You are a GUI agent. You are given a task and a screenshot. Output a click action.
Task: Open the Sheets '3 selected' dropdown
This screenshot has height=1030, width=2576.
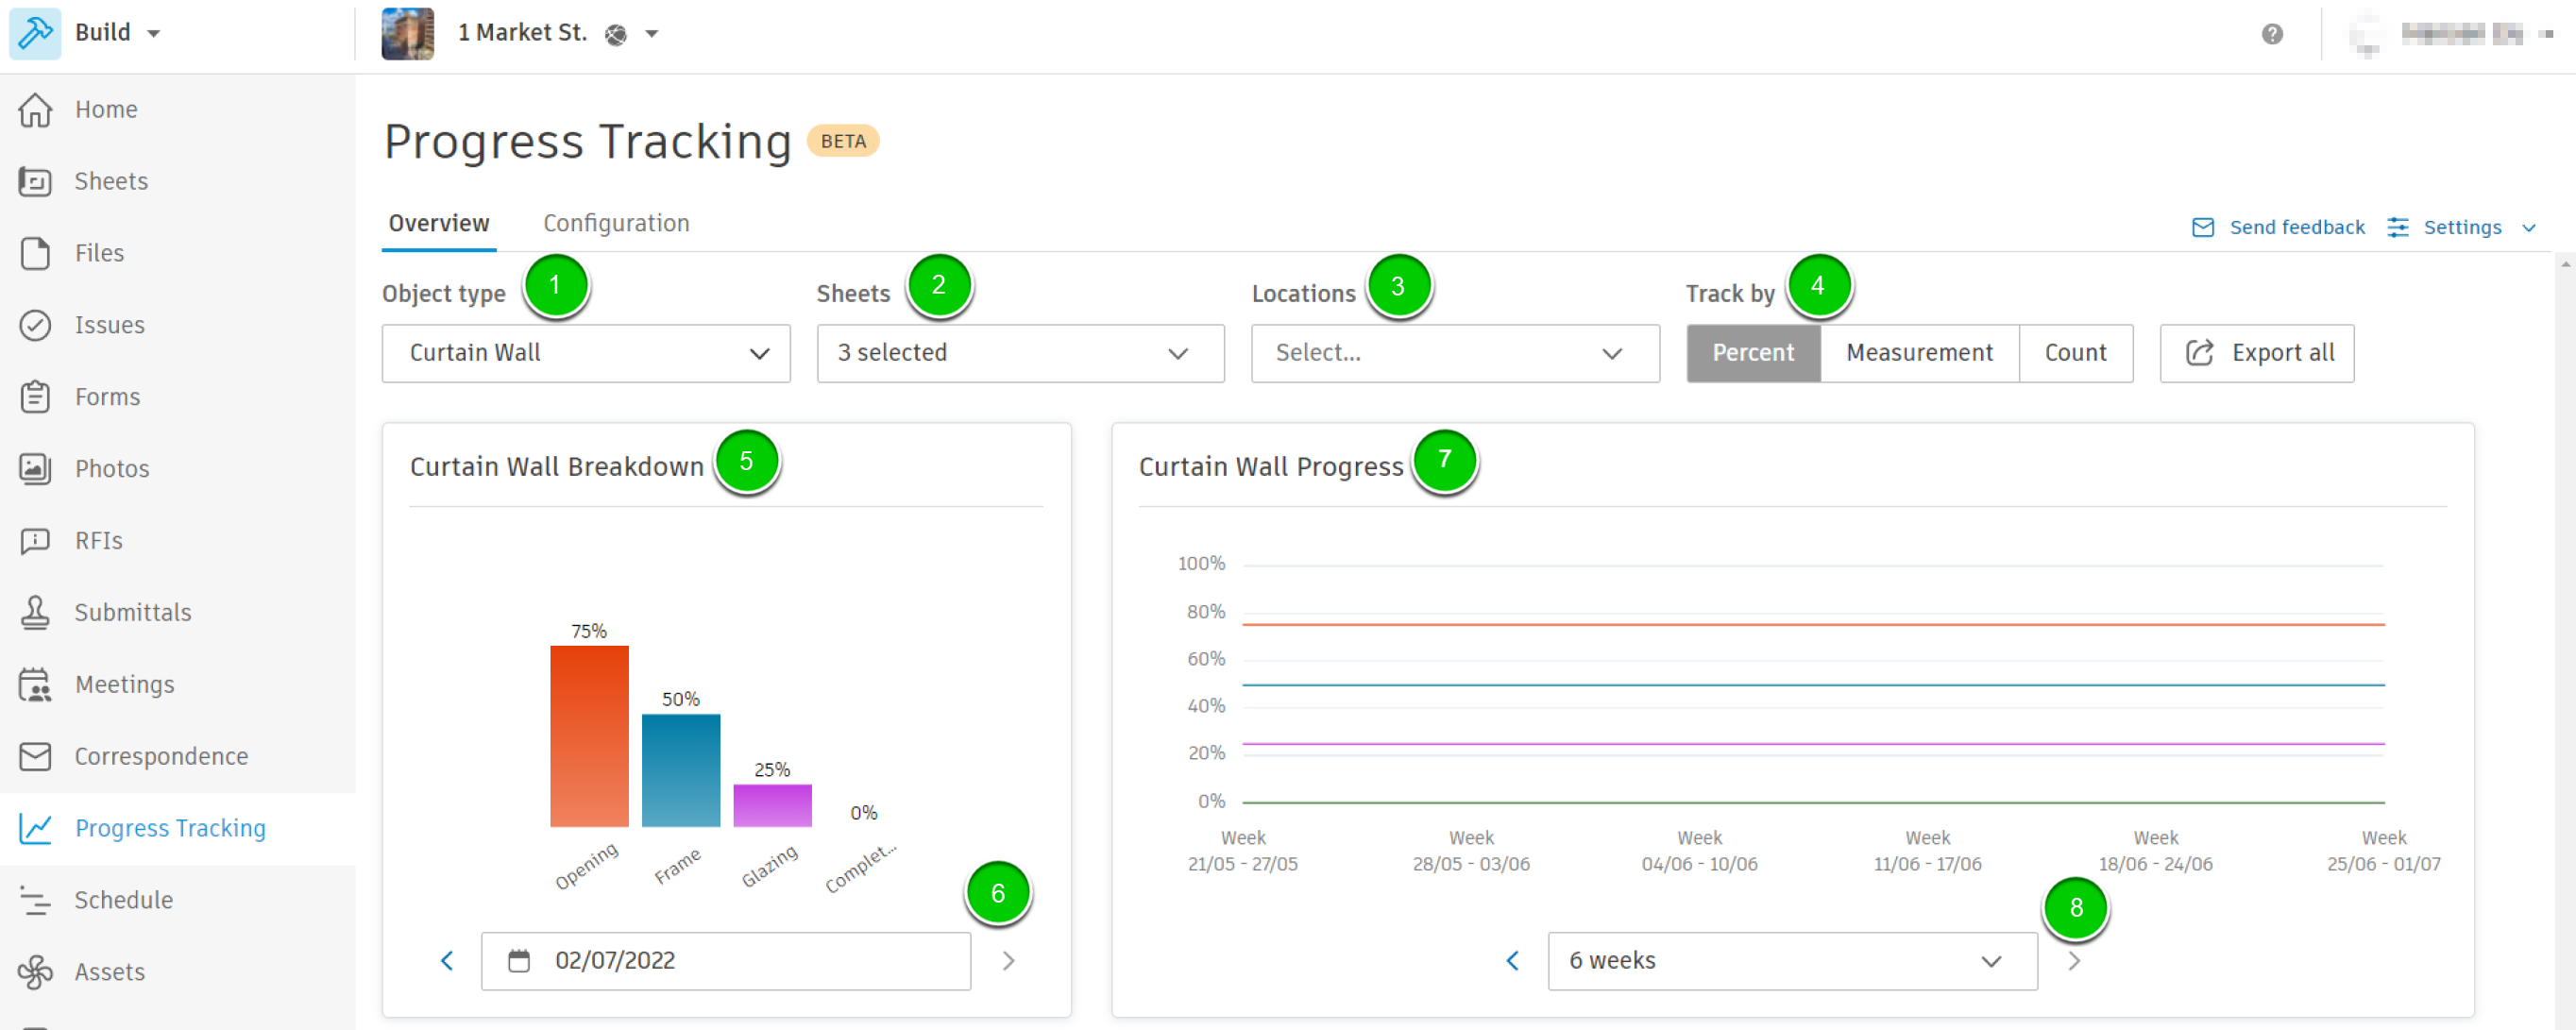point(1019,353)
